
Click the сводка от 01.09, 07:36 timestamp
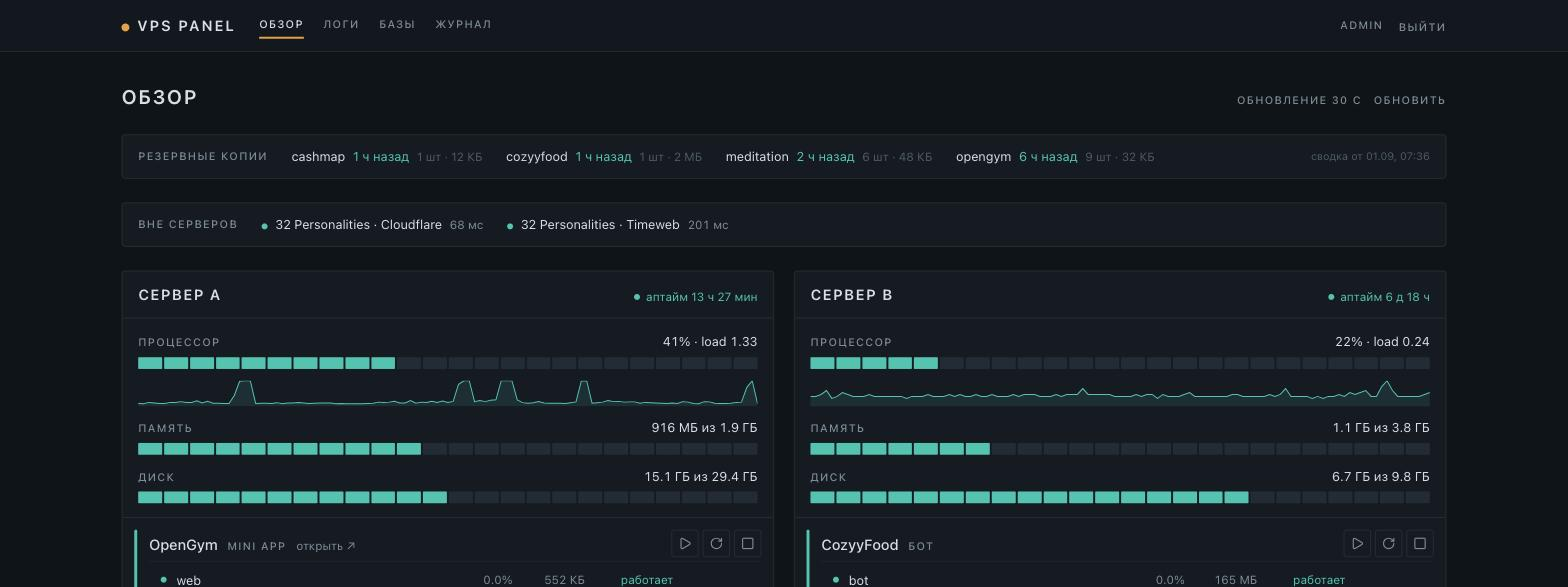point(1370,157)
